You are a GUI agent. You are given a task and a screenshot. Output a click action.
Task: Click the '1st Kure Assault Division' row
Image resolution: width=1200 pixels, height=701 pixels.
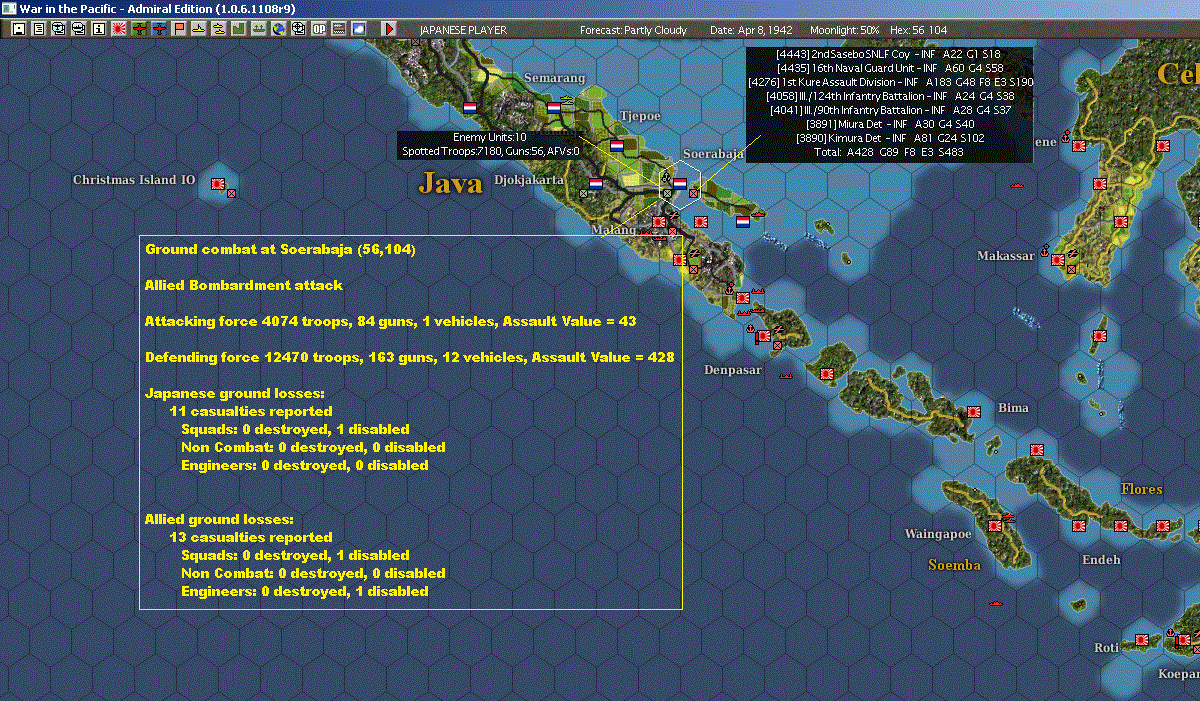coord(891,82)
